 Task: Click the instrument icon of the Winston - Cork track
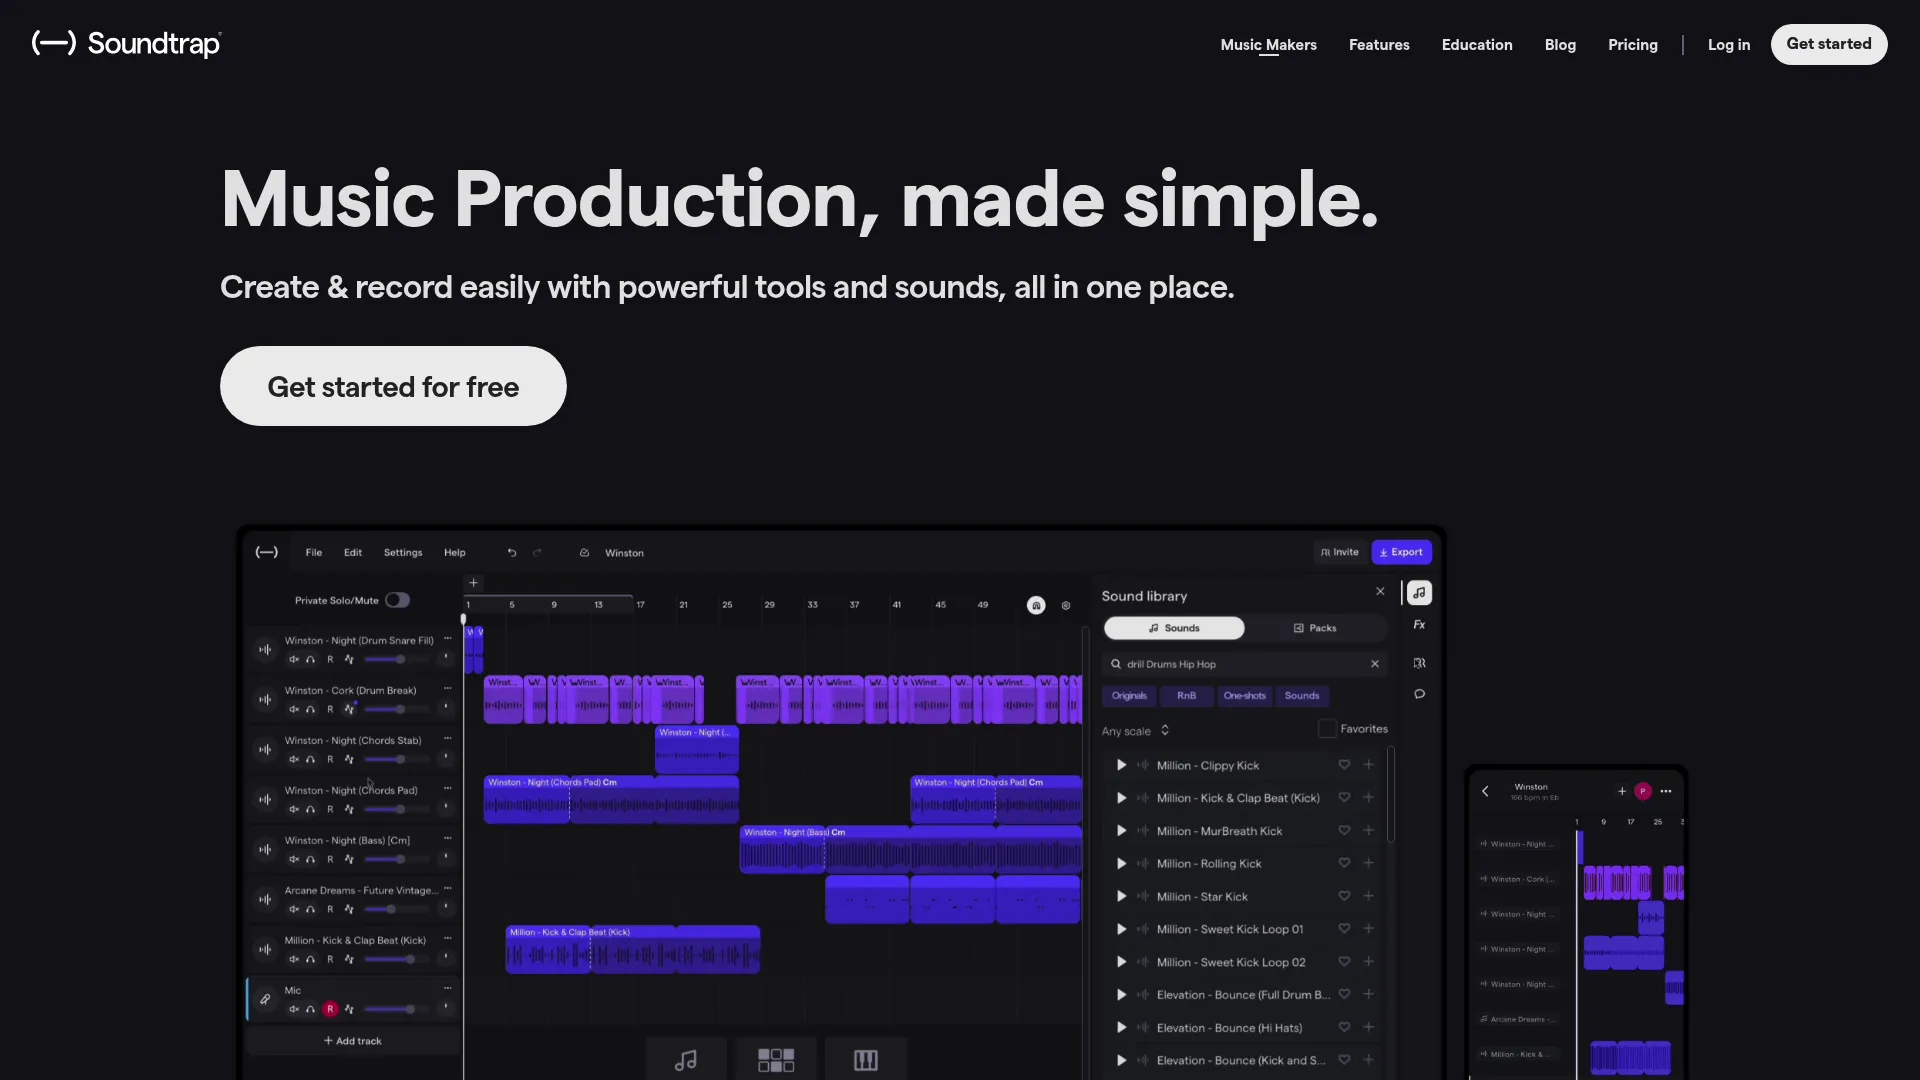tap(265, 699)
